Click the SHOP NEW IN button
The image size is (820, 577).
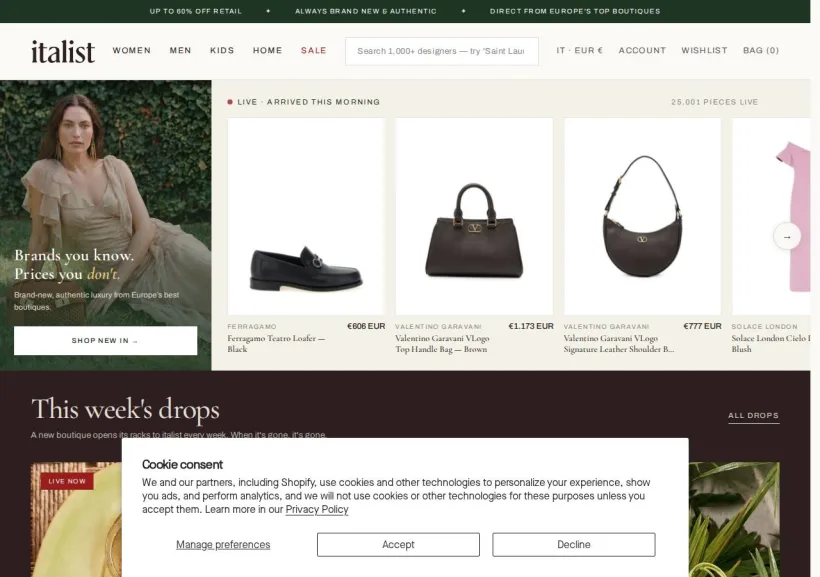tap(105, 341)
